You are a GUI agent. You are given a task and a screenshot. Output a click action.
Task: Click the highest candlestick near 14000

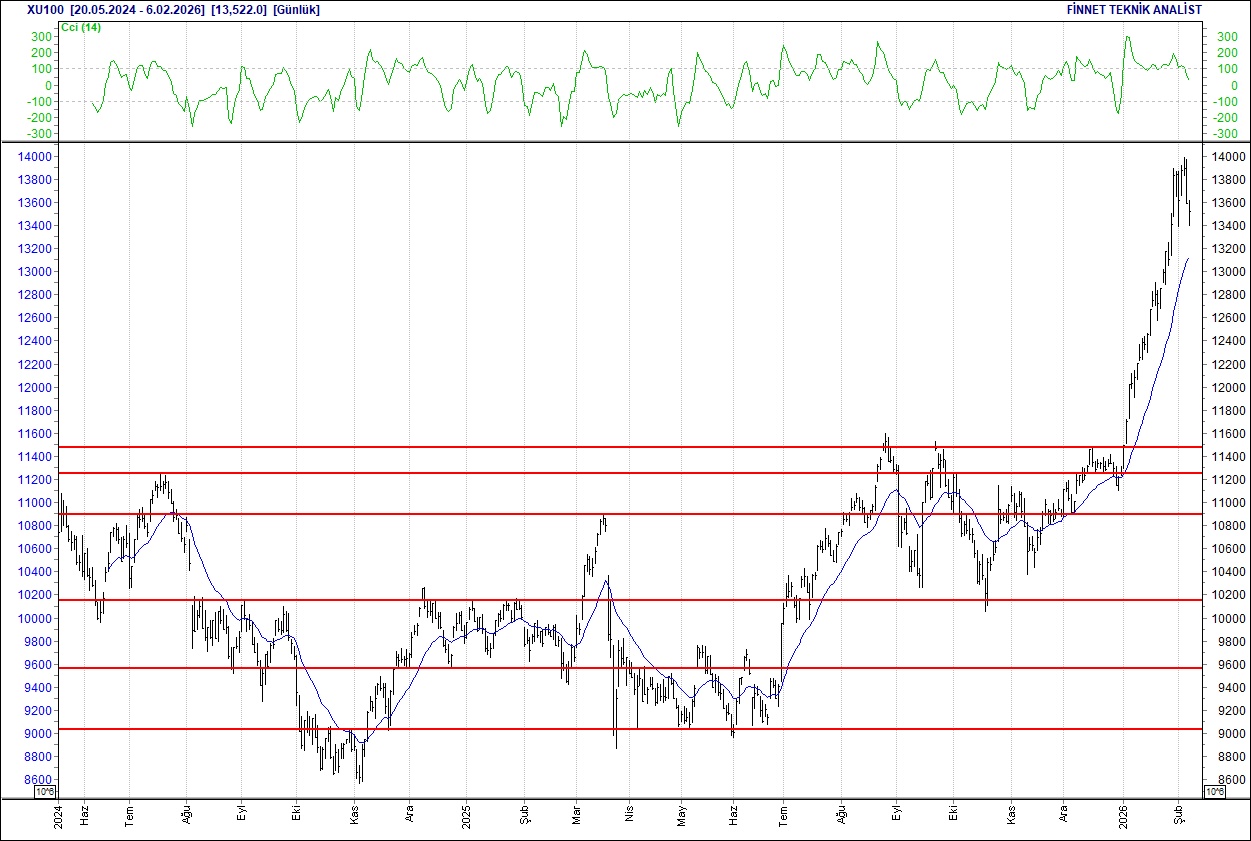[x=1184, y=160]
